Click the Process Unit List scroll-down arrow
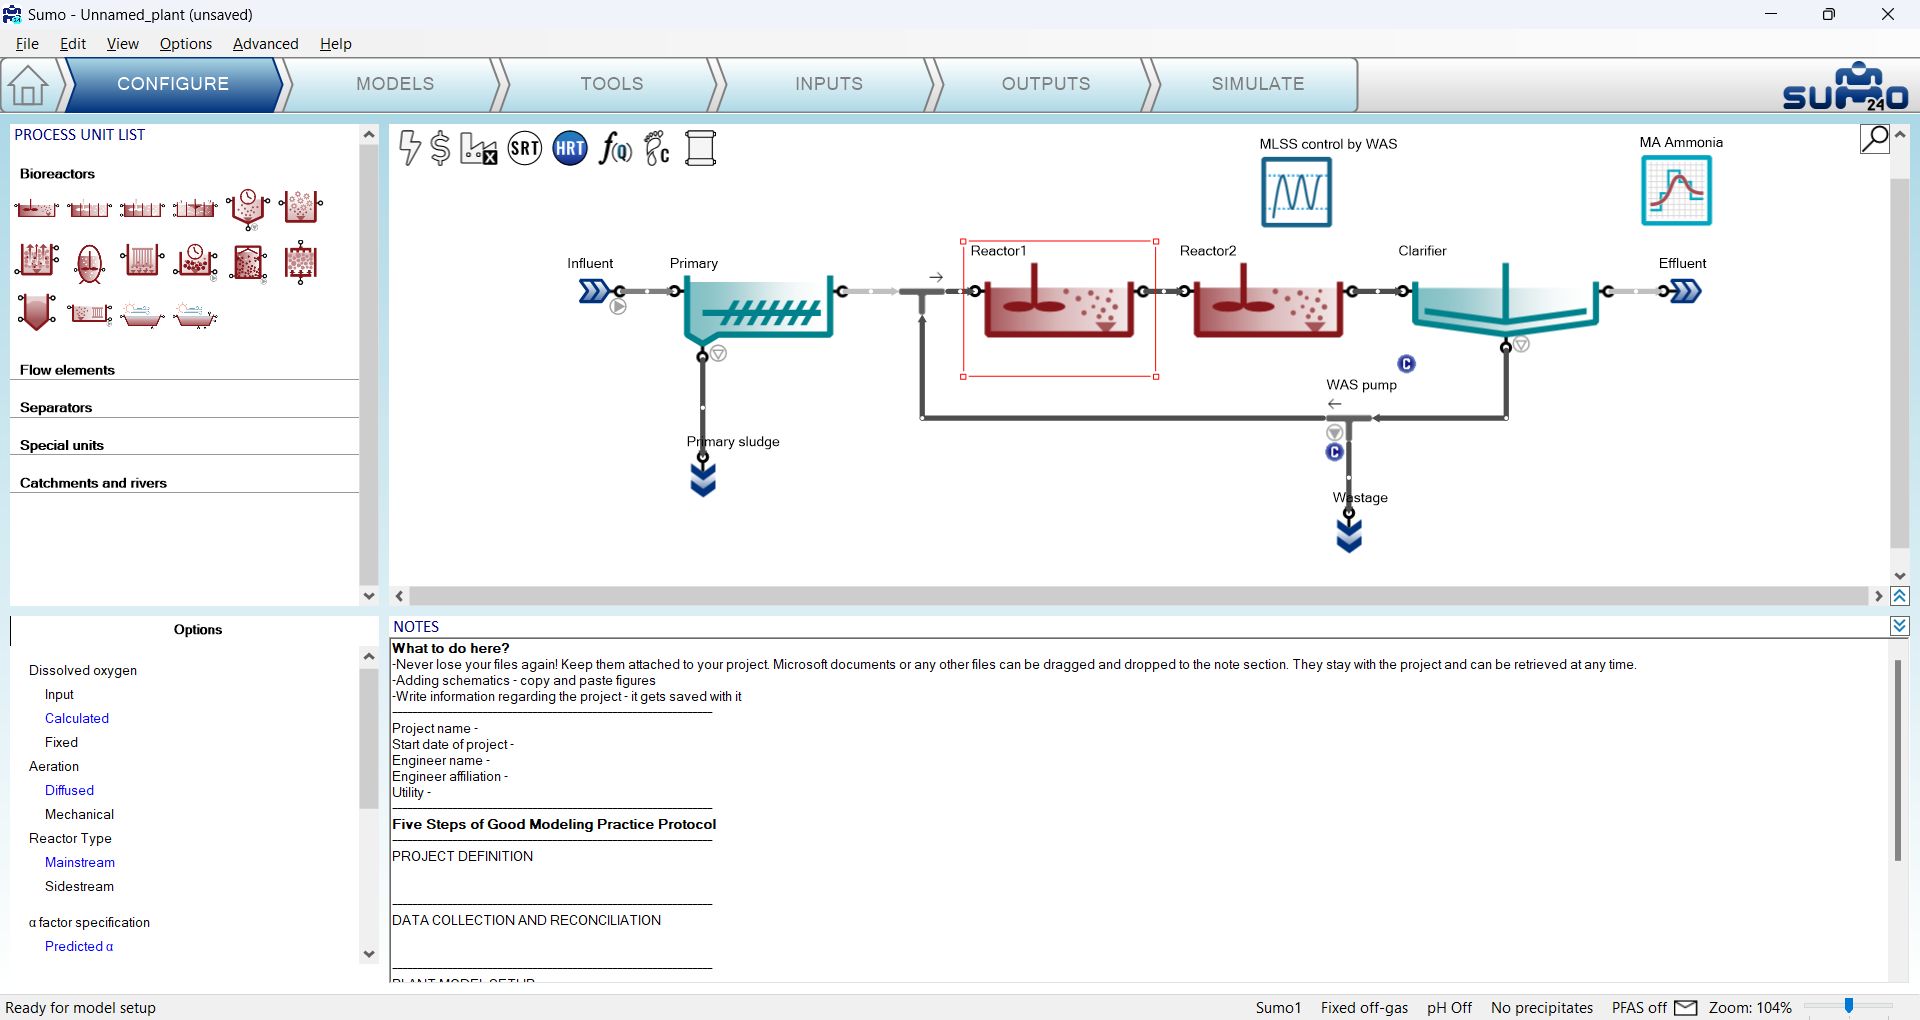1920x1020 pixels. (x=369, y=596)
